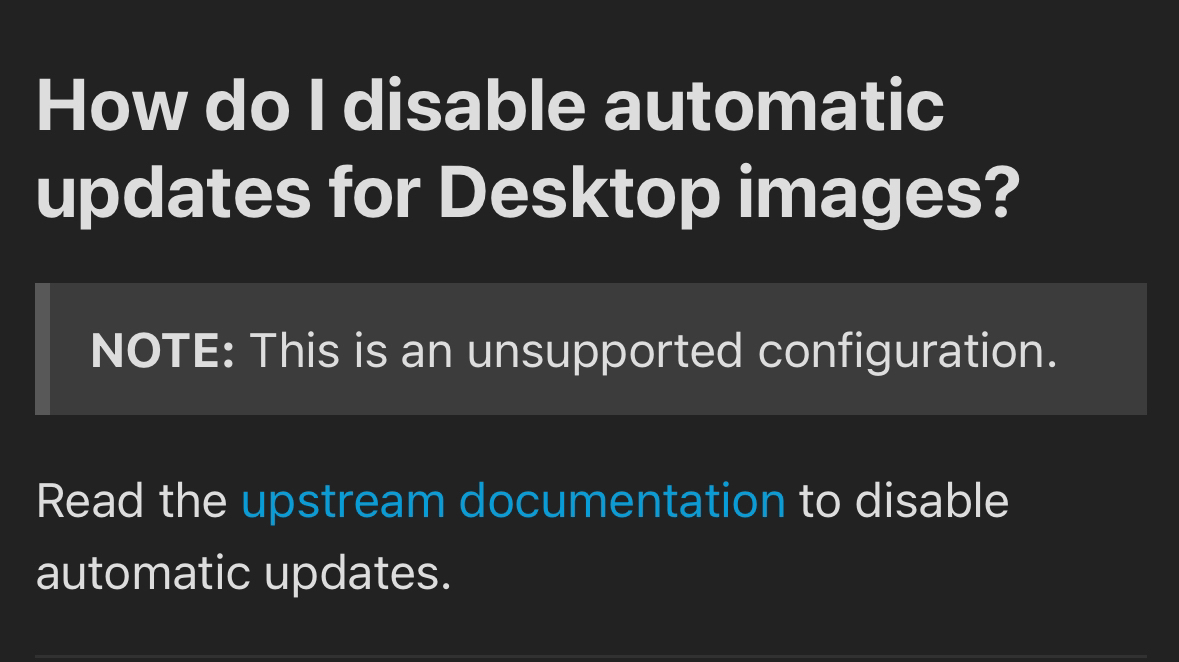This screenshot has width=1179, height=662.
Task: Click the horizontal divider line at the bottom
Action: tap(591, 657)
